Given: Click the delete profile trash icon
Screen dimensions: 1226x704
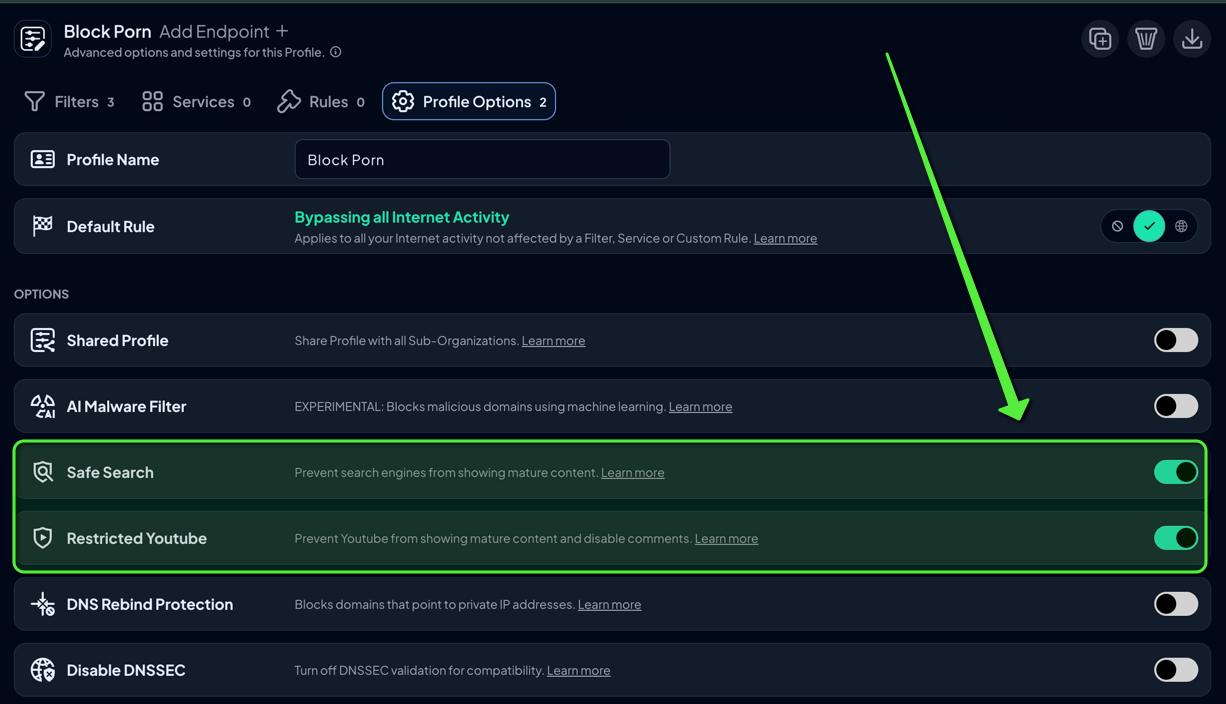Looking at the screenshot, I should click(1146, 39).
